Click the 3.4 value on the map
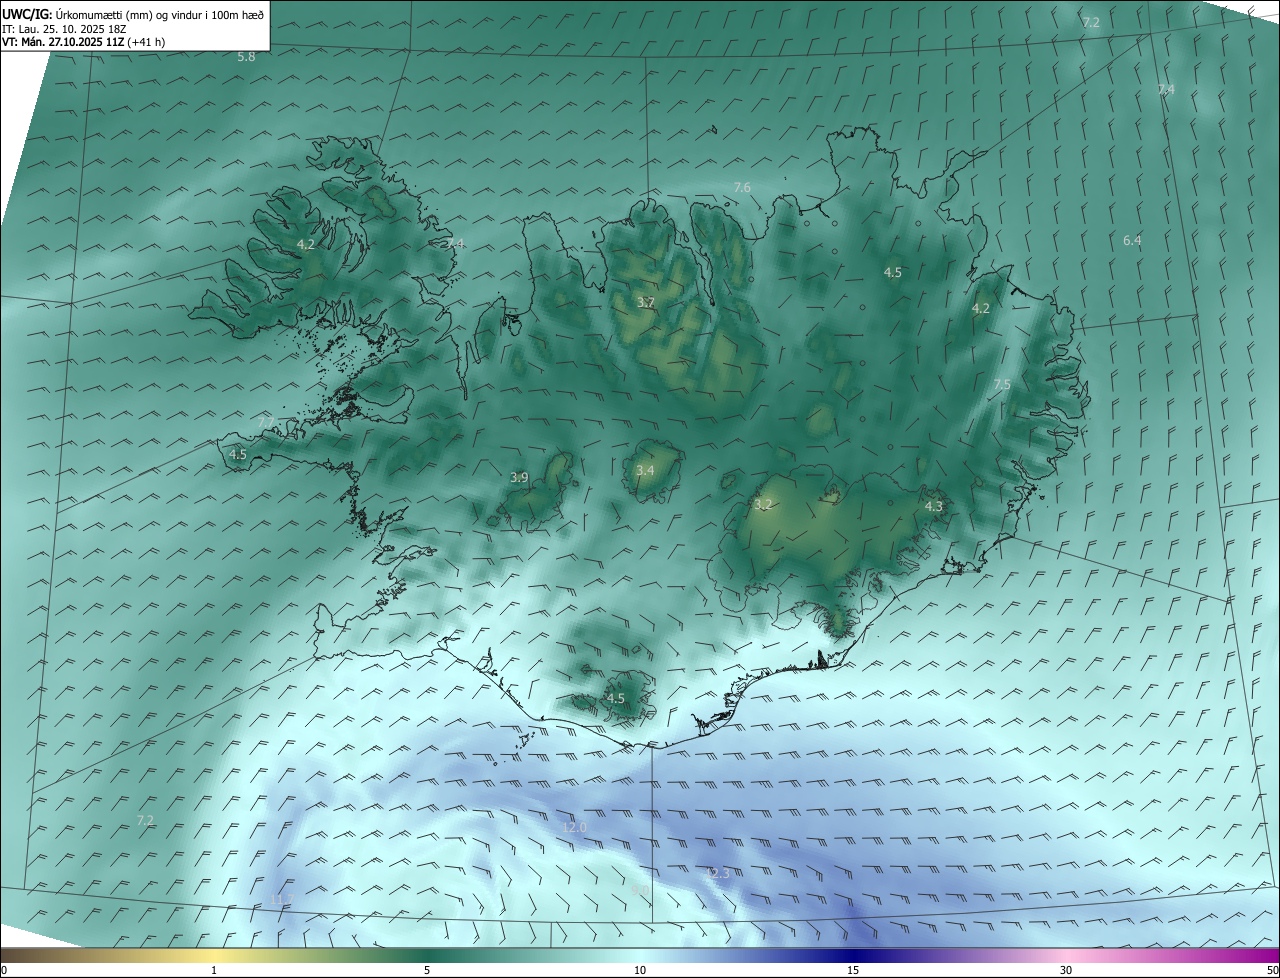Image resolution: width=1280 pixels, height=978 pixels. 645,471
